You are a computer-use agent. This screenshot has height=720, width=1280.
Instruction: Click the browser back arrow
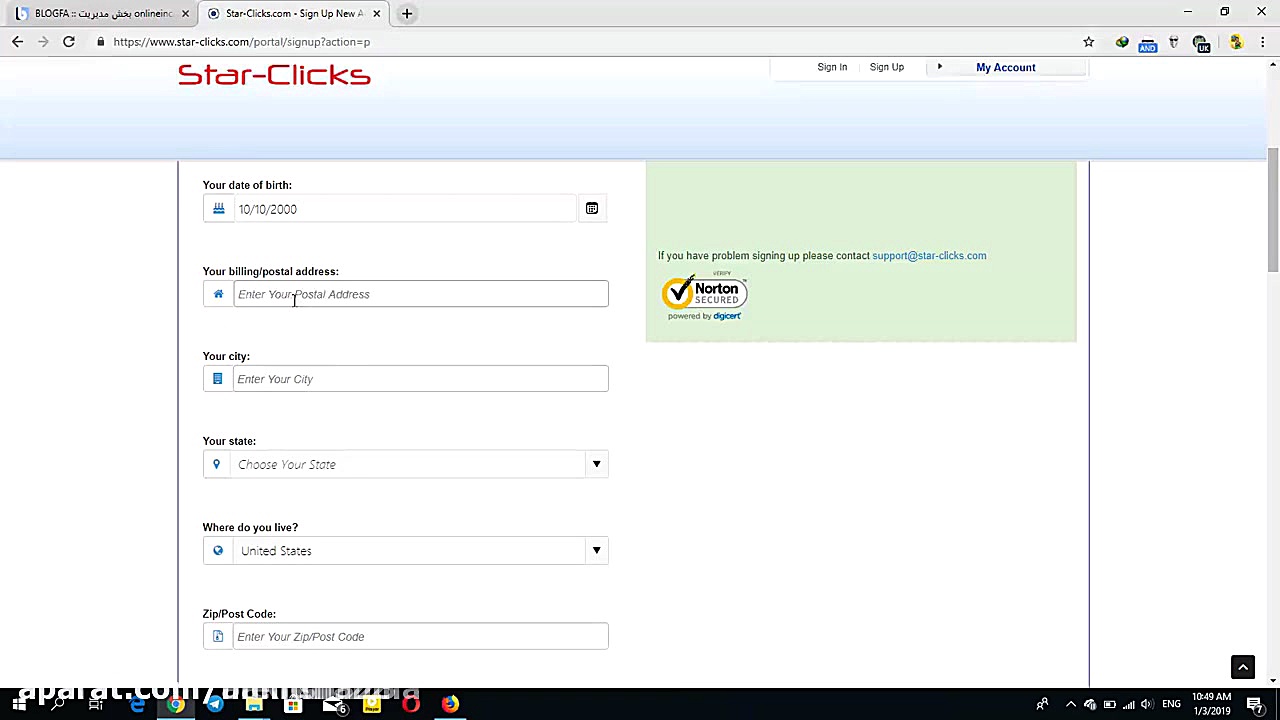[17, 42]
